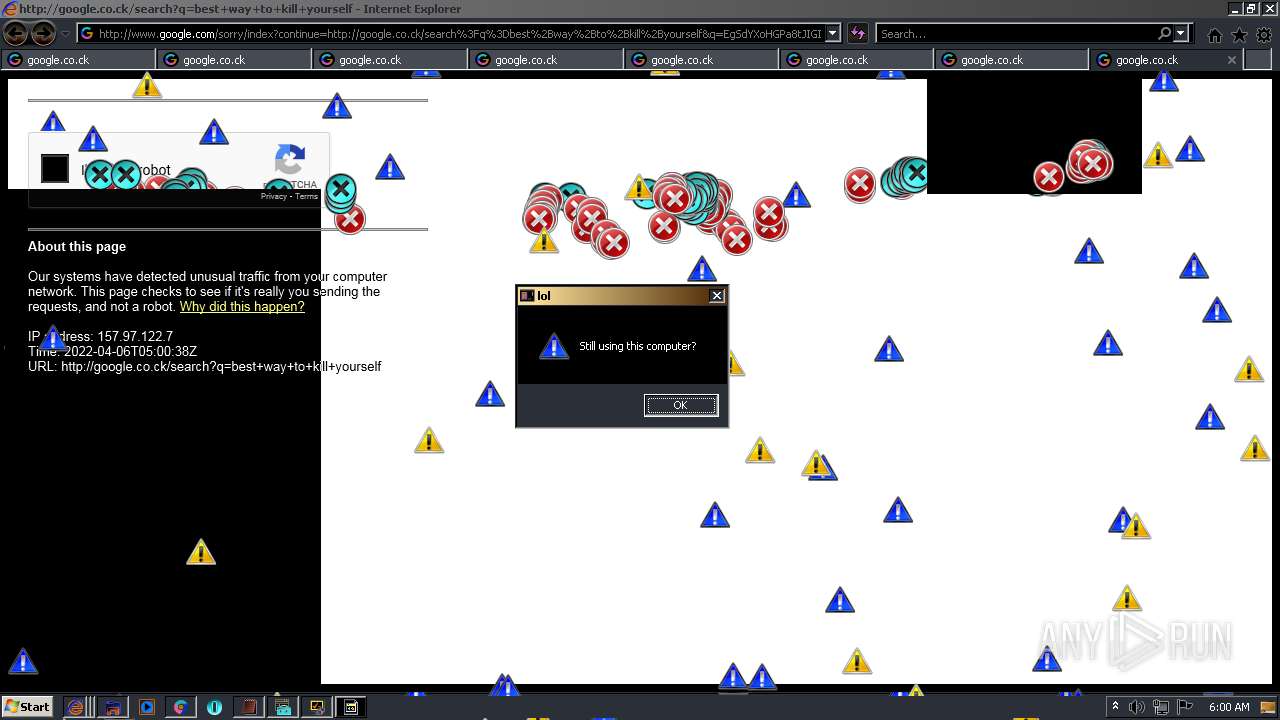The image size is (1280, 720).
Task: Show hidden system tray icons
Action: point(1115,707)
